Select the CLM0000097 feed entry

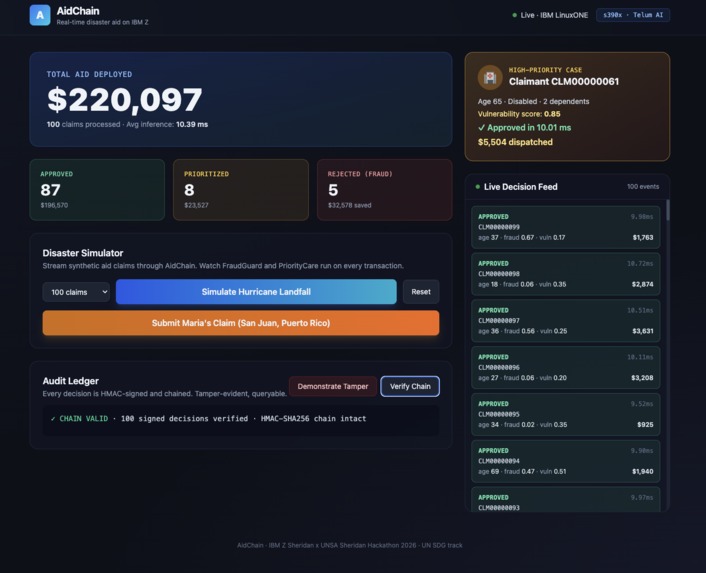point(566,321)
